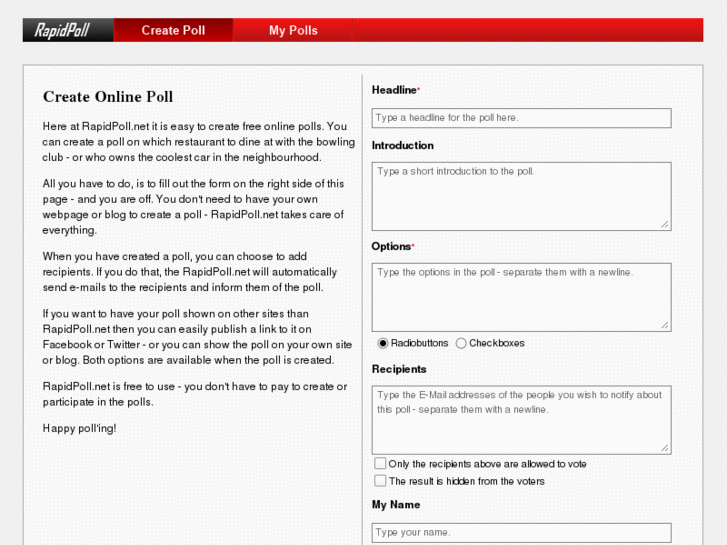The width and height of the screenshot is (727, 545).
Task: Click the paragraph starting Here at RapidPoll.net
Action: click(x=198, y=142)
